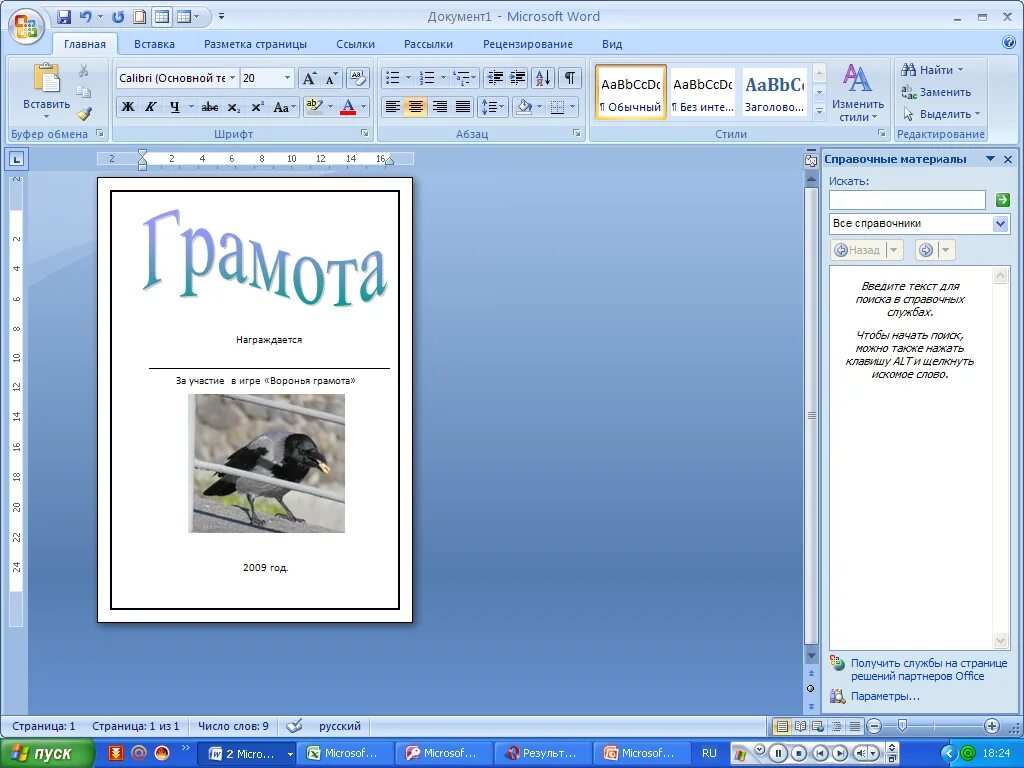Align text left
Image resolution: width=1024 pixels, height=768 pixels.
coord(392,106)
